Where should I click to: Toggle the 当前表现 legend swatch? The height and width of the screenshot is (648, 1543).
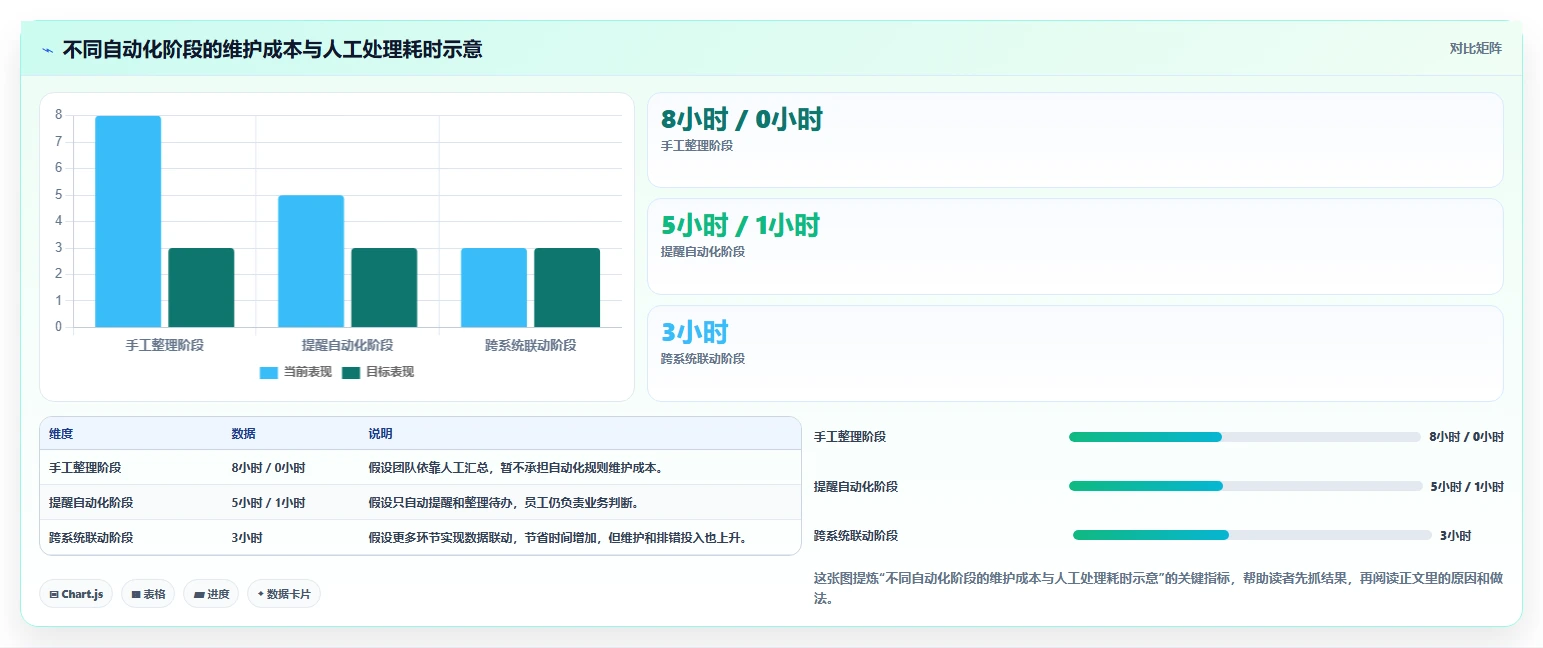269,372
